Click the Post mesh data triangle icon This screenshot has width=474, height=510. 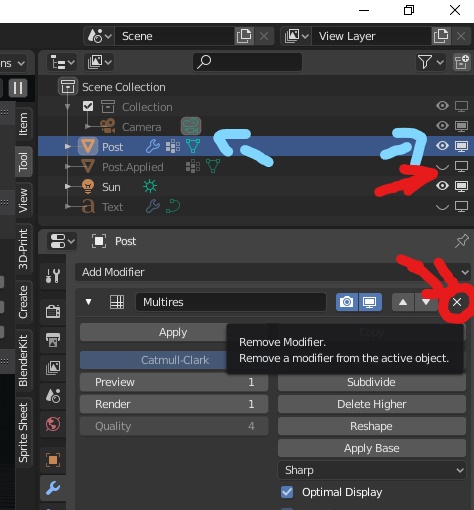tap(193, 146)
